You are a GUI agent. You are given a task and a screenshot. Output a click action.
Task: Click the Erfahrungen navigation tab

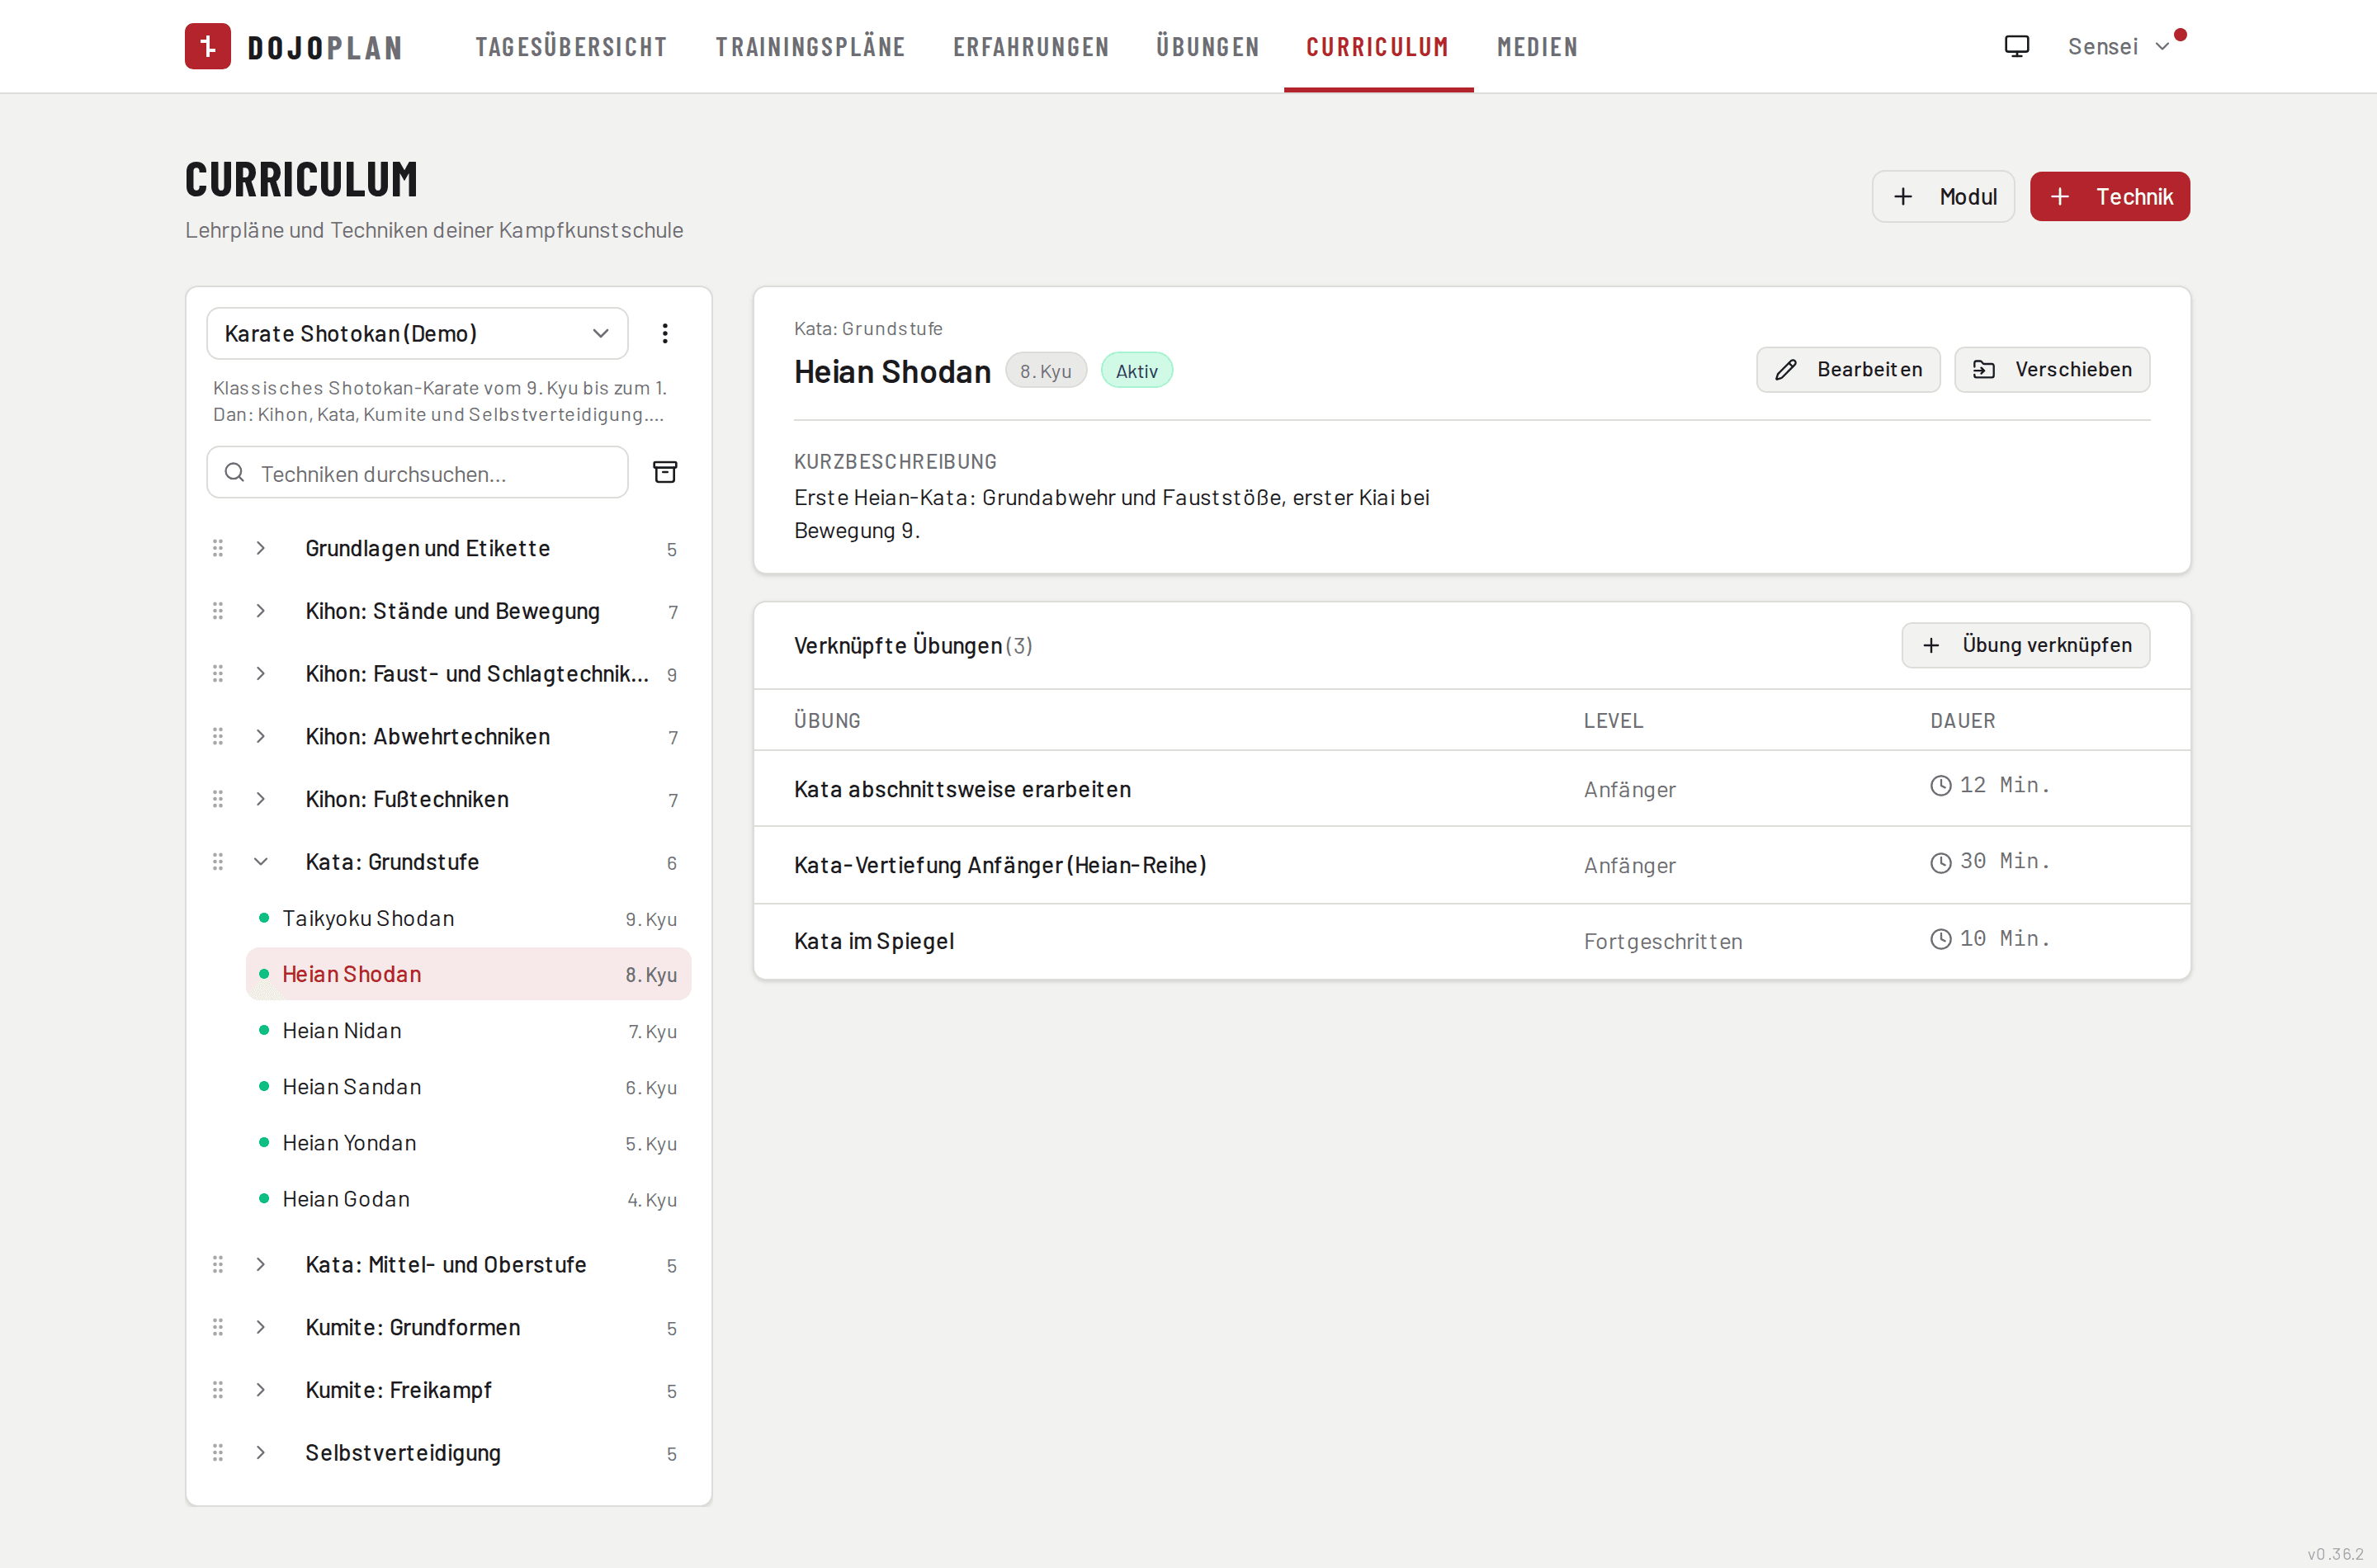pyautogui.click(x=1031, y=47)
